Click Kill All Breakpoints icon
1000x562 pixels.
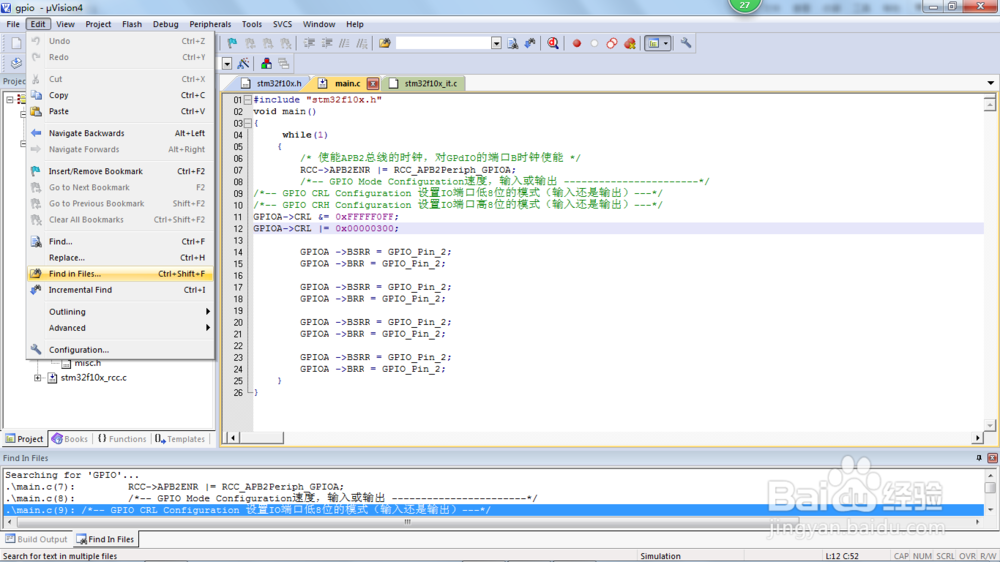(629, 43)
